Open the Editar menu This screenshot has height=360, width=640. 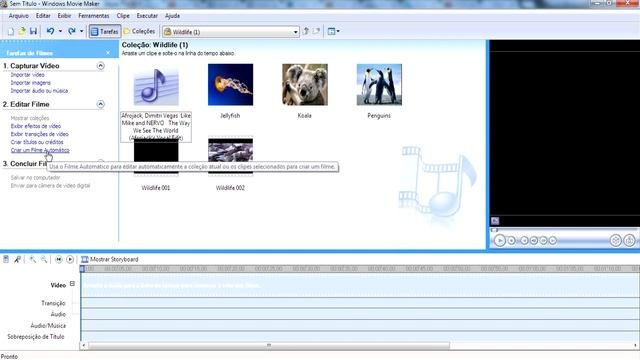click(x=43, y=16)
